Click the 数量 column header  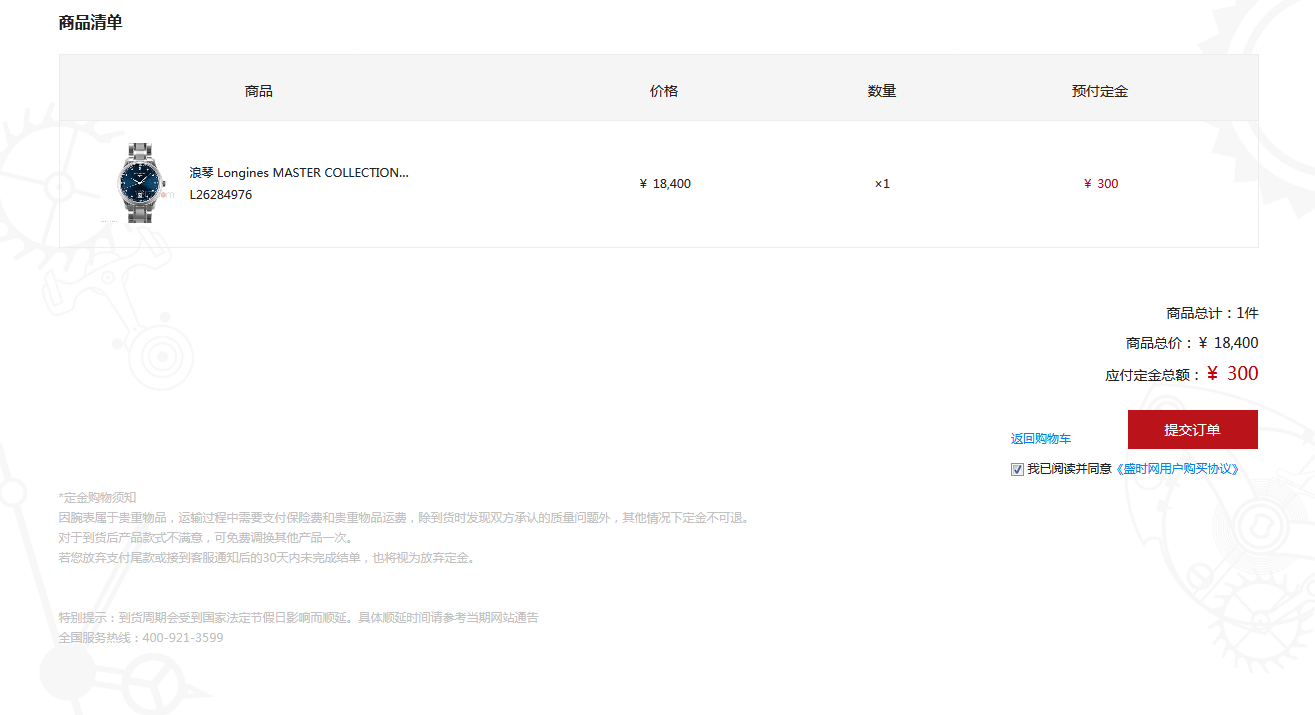[882, 91]
